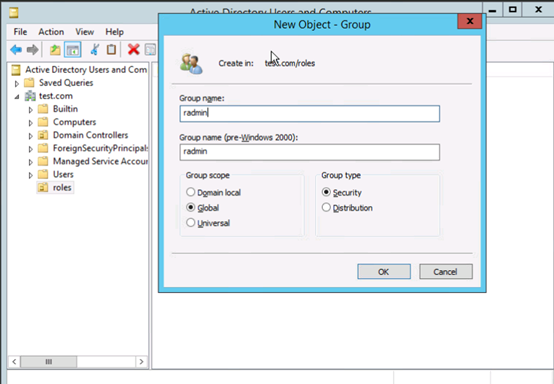The height and width of the screenshot is (384, 554).
Task: Click the Builtin folder icon
Action: (43, 109)
